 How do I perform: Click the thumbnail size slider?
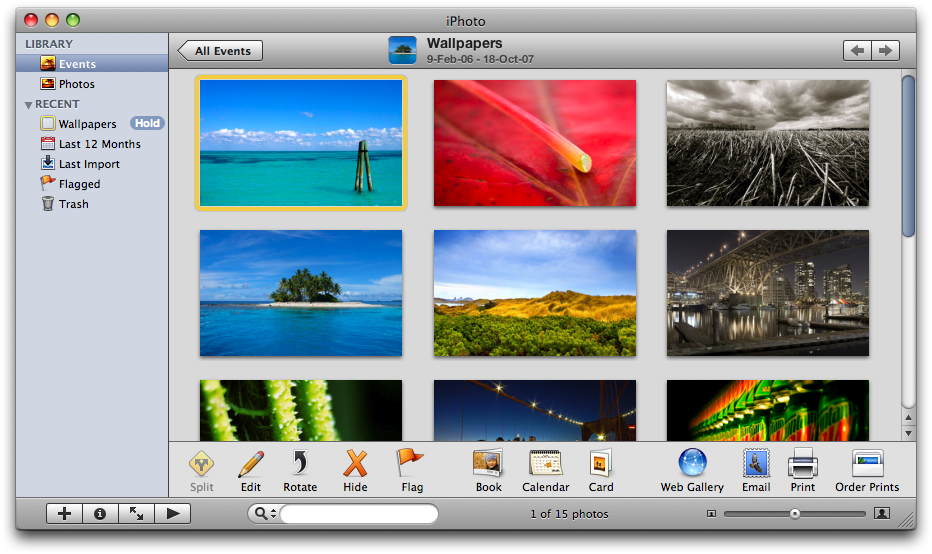click(x=795, y=514)
